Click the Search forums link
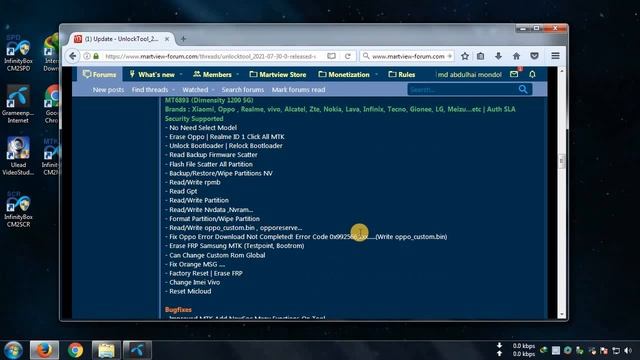 [243, 90]
